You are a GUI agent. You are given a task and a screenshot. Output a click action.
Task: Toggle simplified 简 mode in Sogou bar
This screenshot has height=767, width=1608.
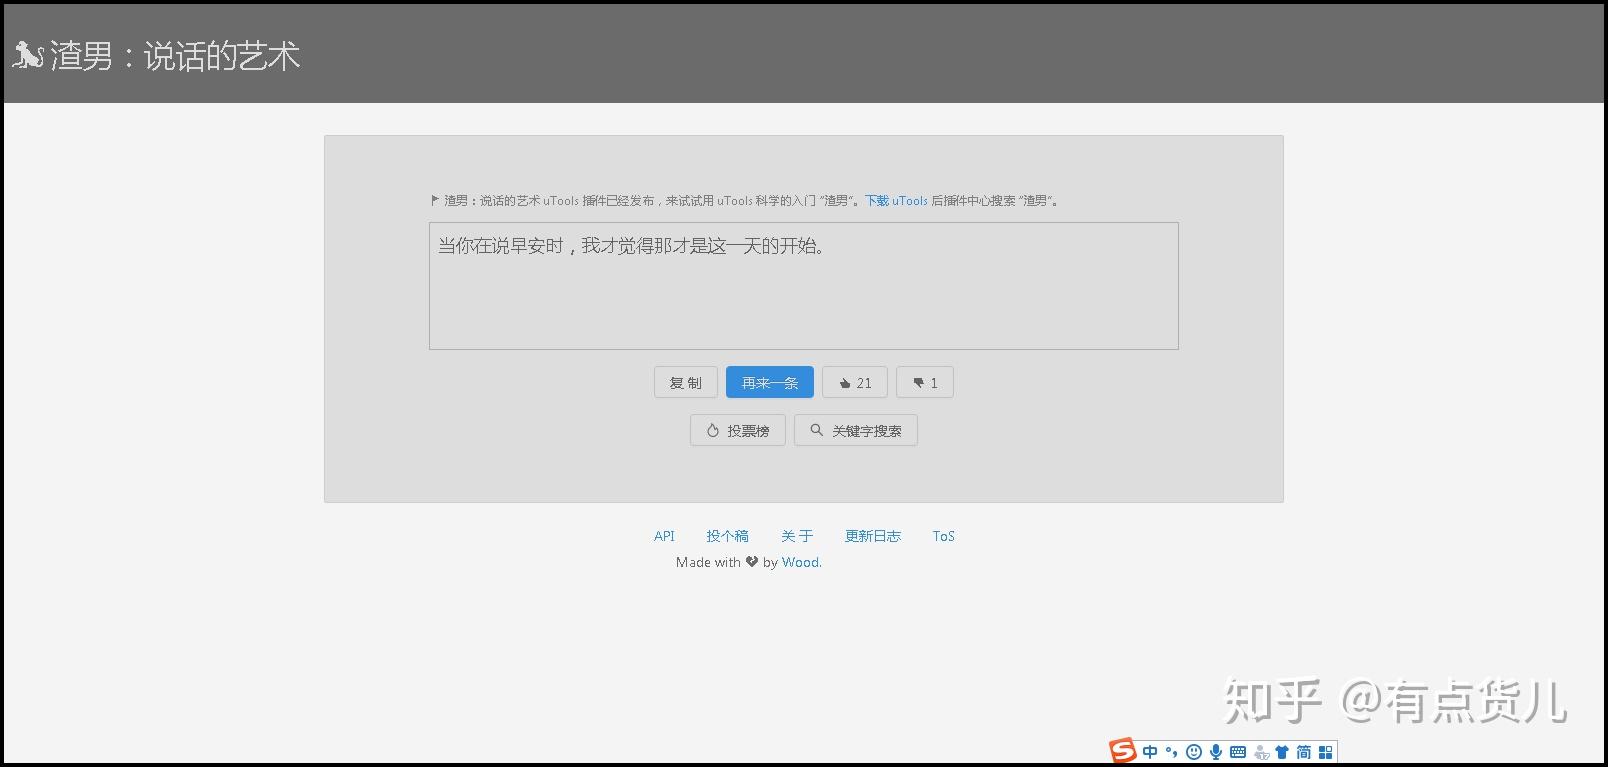coord(1304,752)
